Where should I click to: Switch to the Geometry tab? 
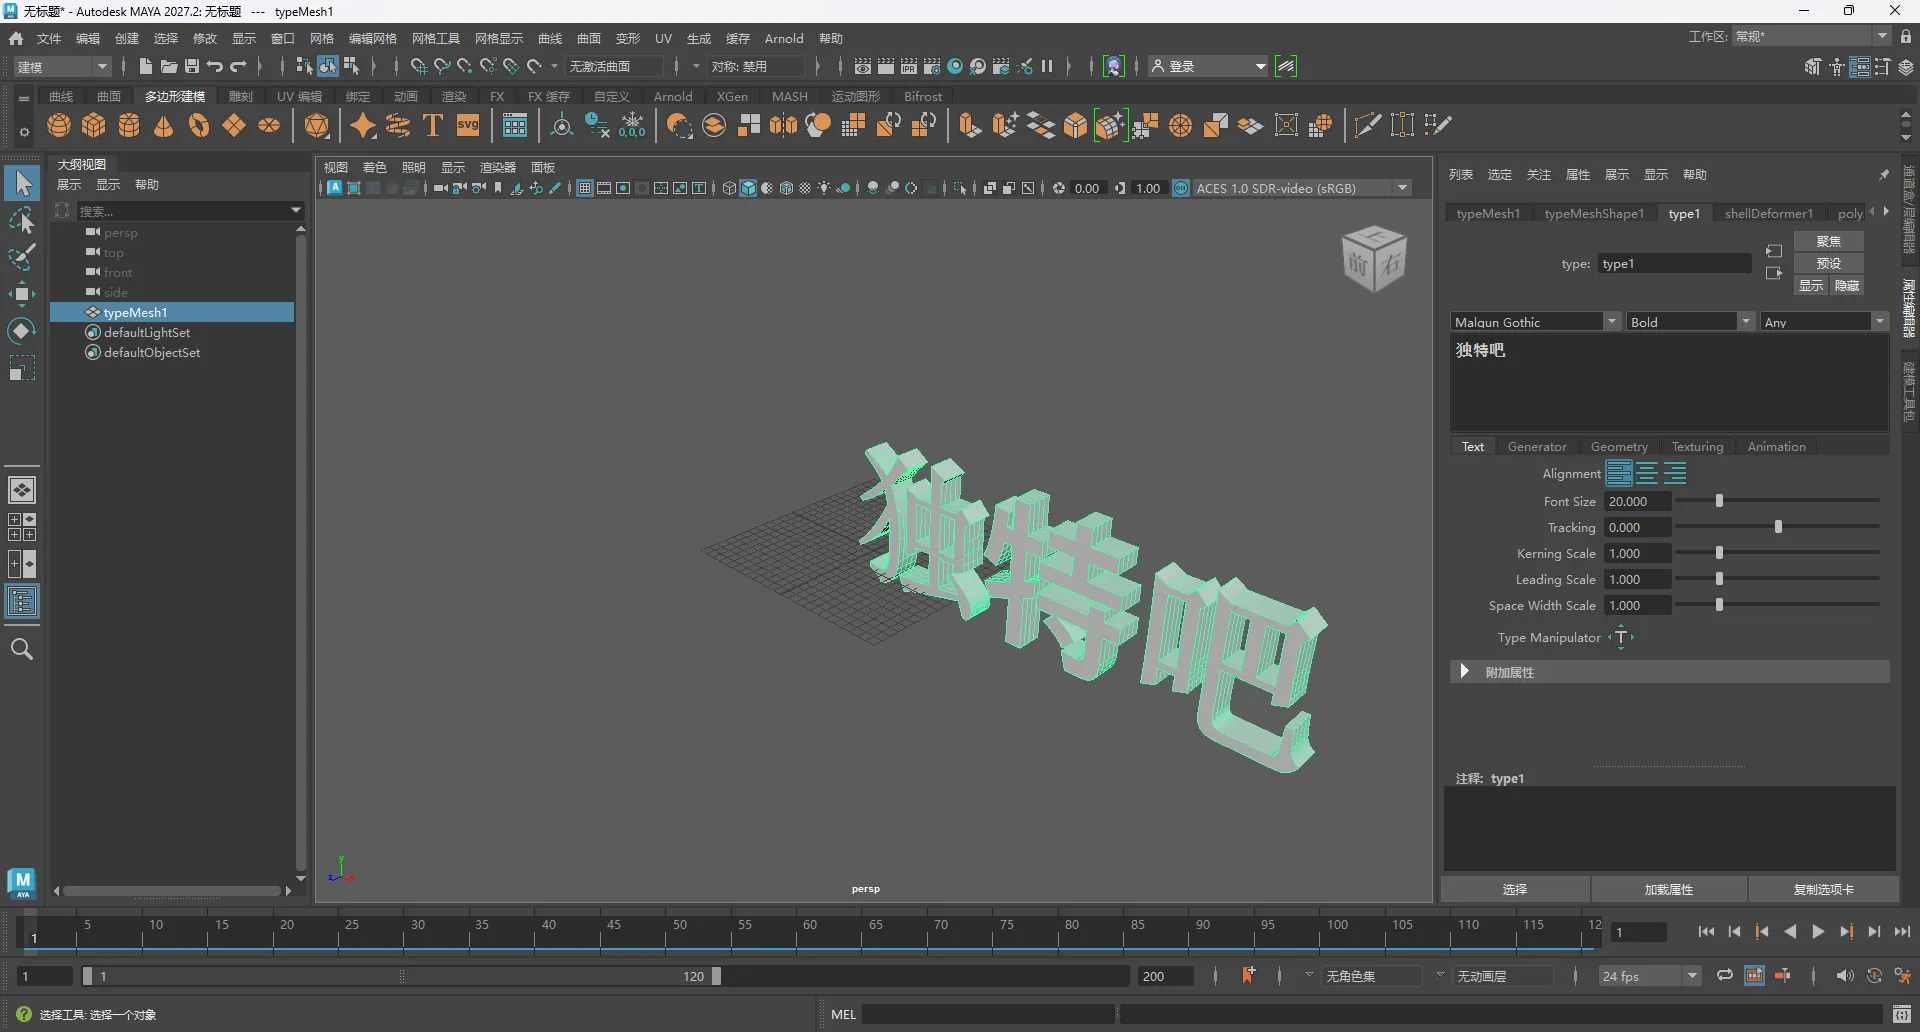click(1619, 446)
